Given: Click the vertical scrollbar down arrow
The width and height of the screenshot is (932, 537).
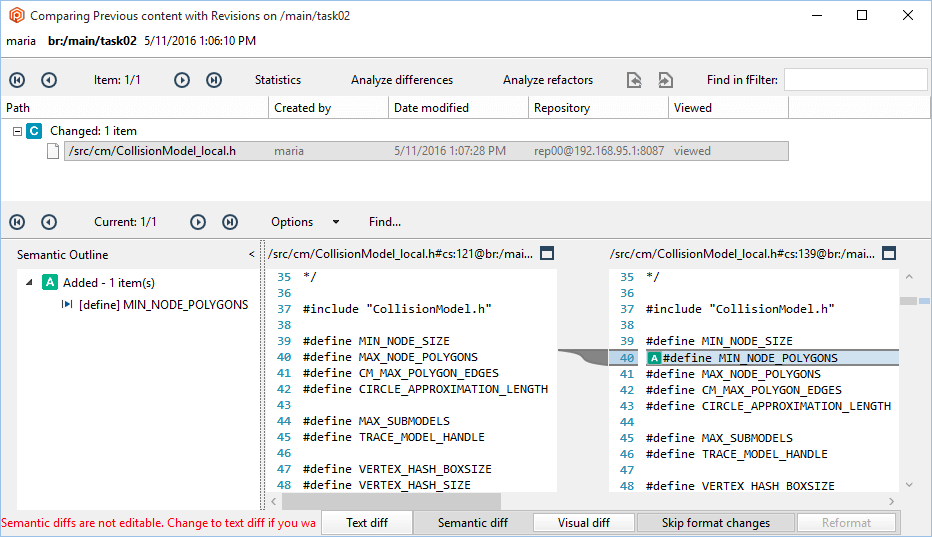Looking at the screenshot, I should (909, 485).
